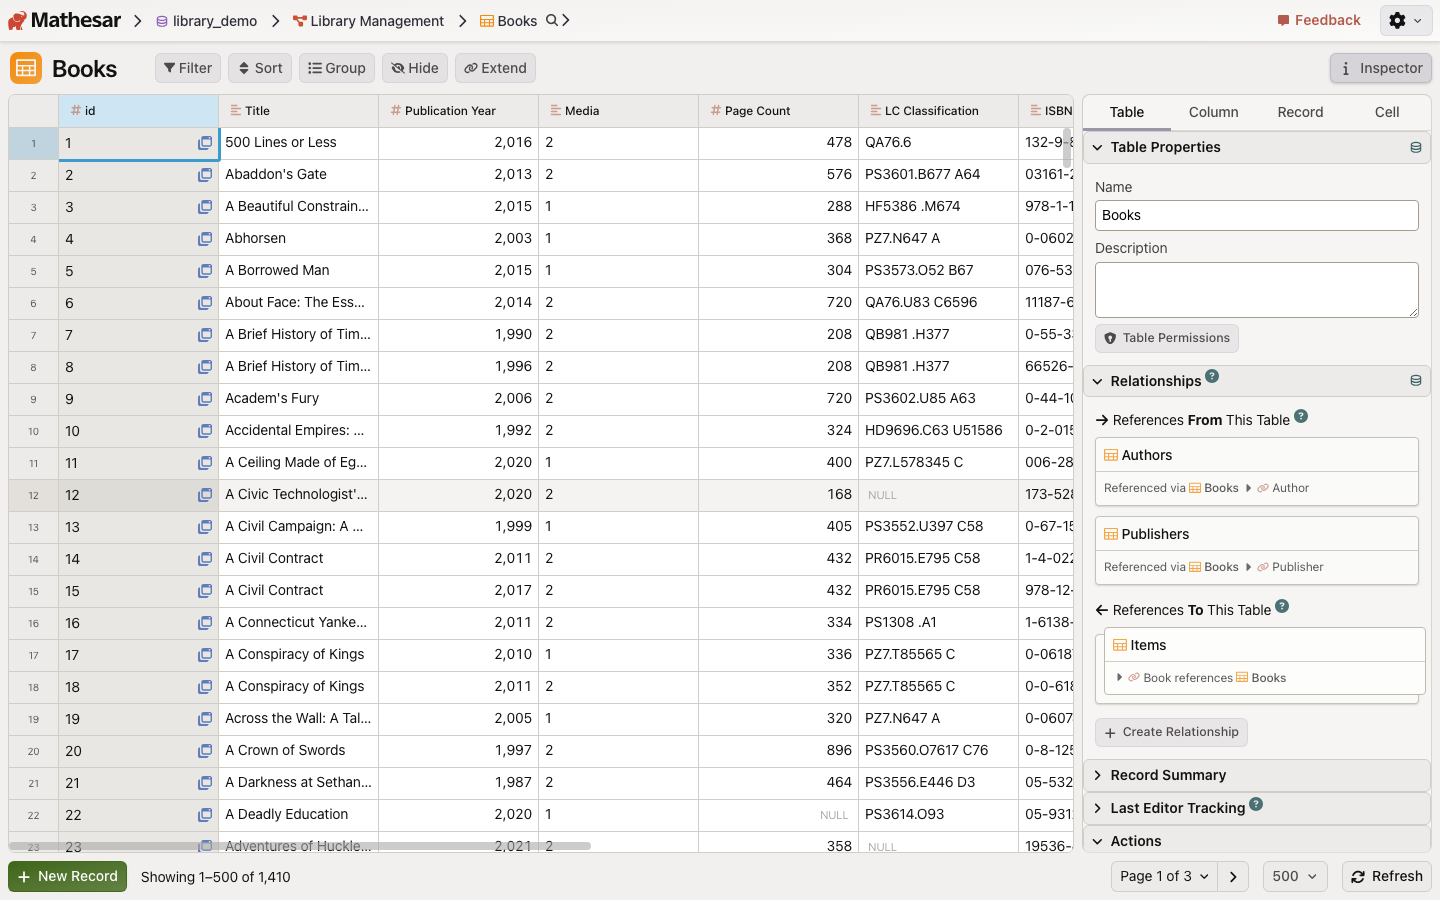The width and height of the screenshot is (1440, 900).
Task: Open record 3 via its expand icon
Action: coord(205,207)
